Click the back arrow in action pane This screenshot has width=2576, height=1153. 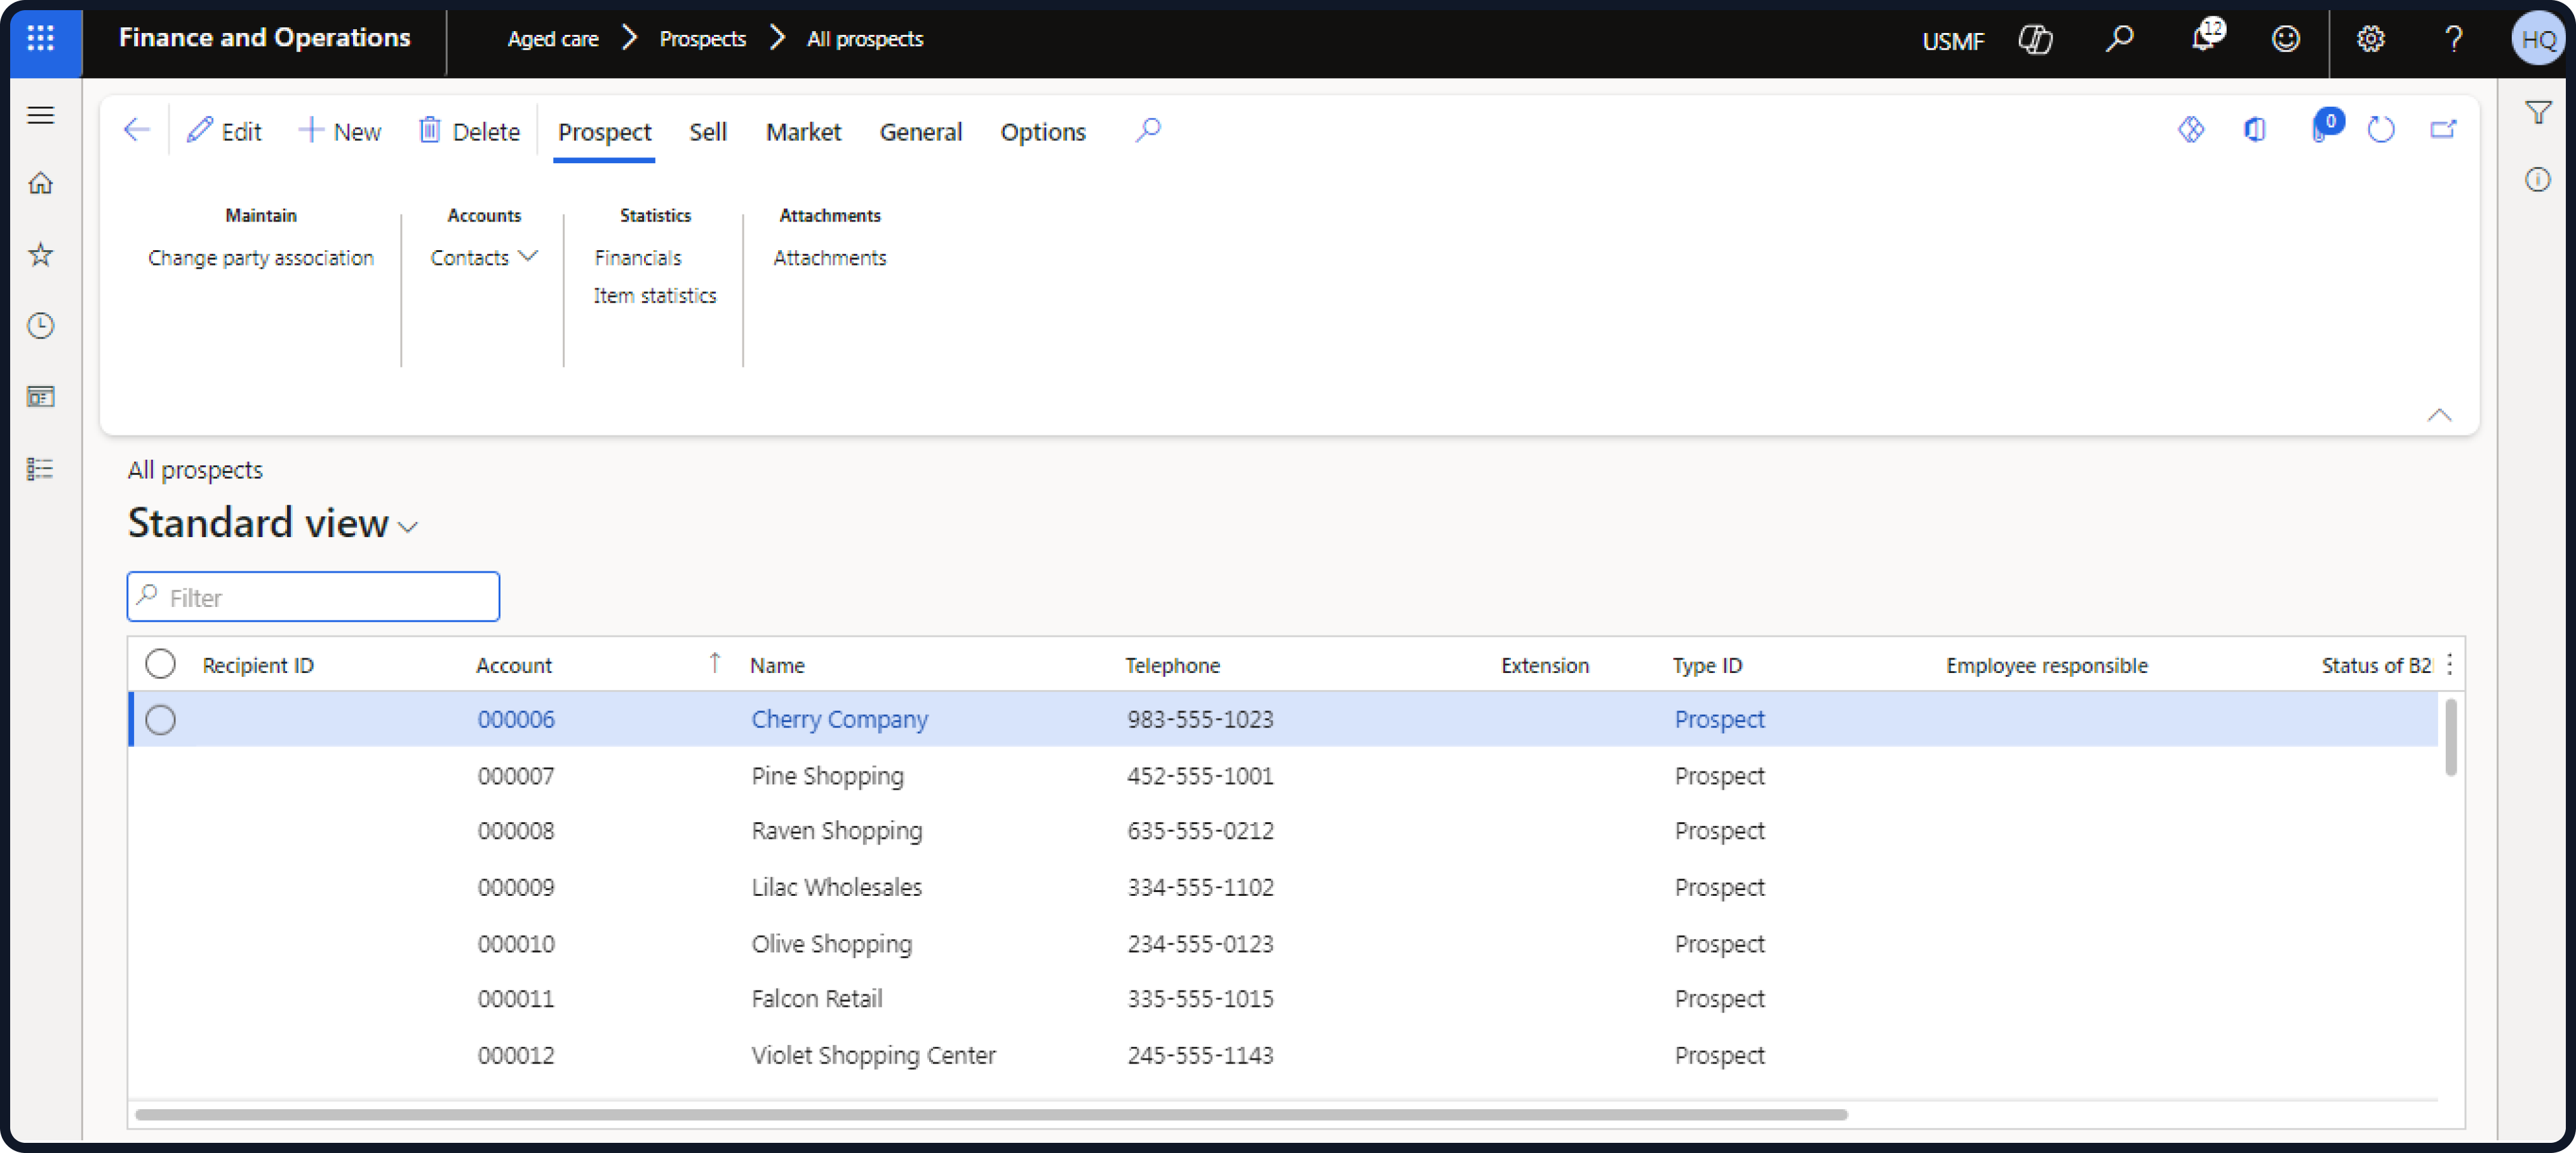136,130
